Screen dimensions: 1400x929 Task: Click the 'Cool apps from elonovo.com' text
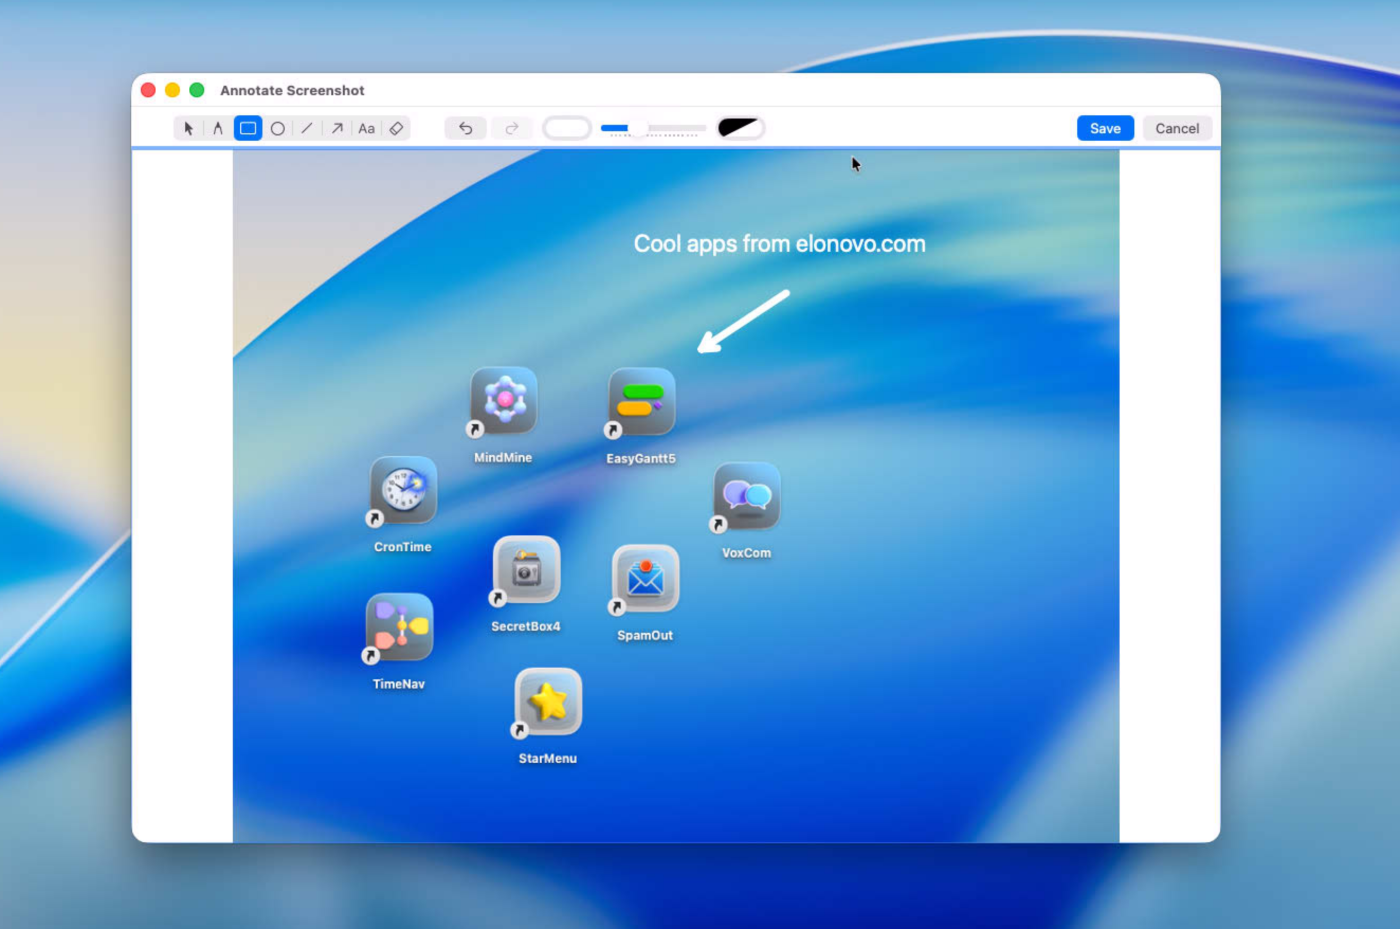point(779,244)
